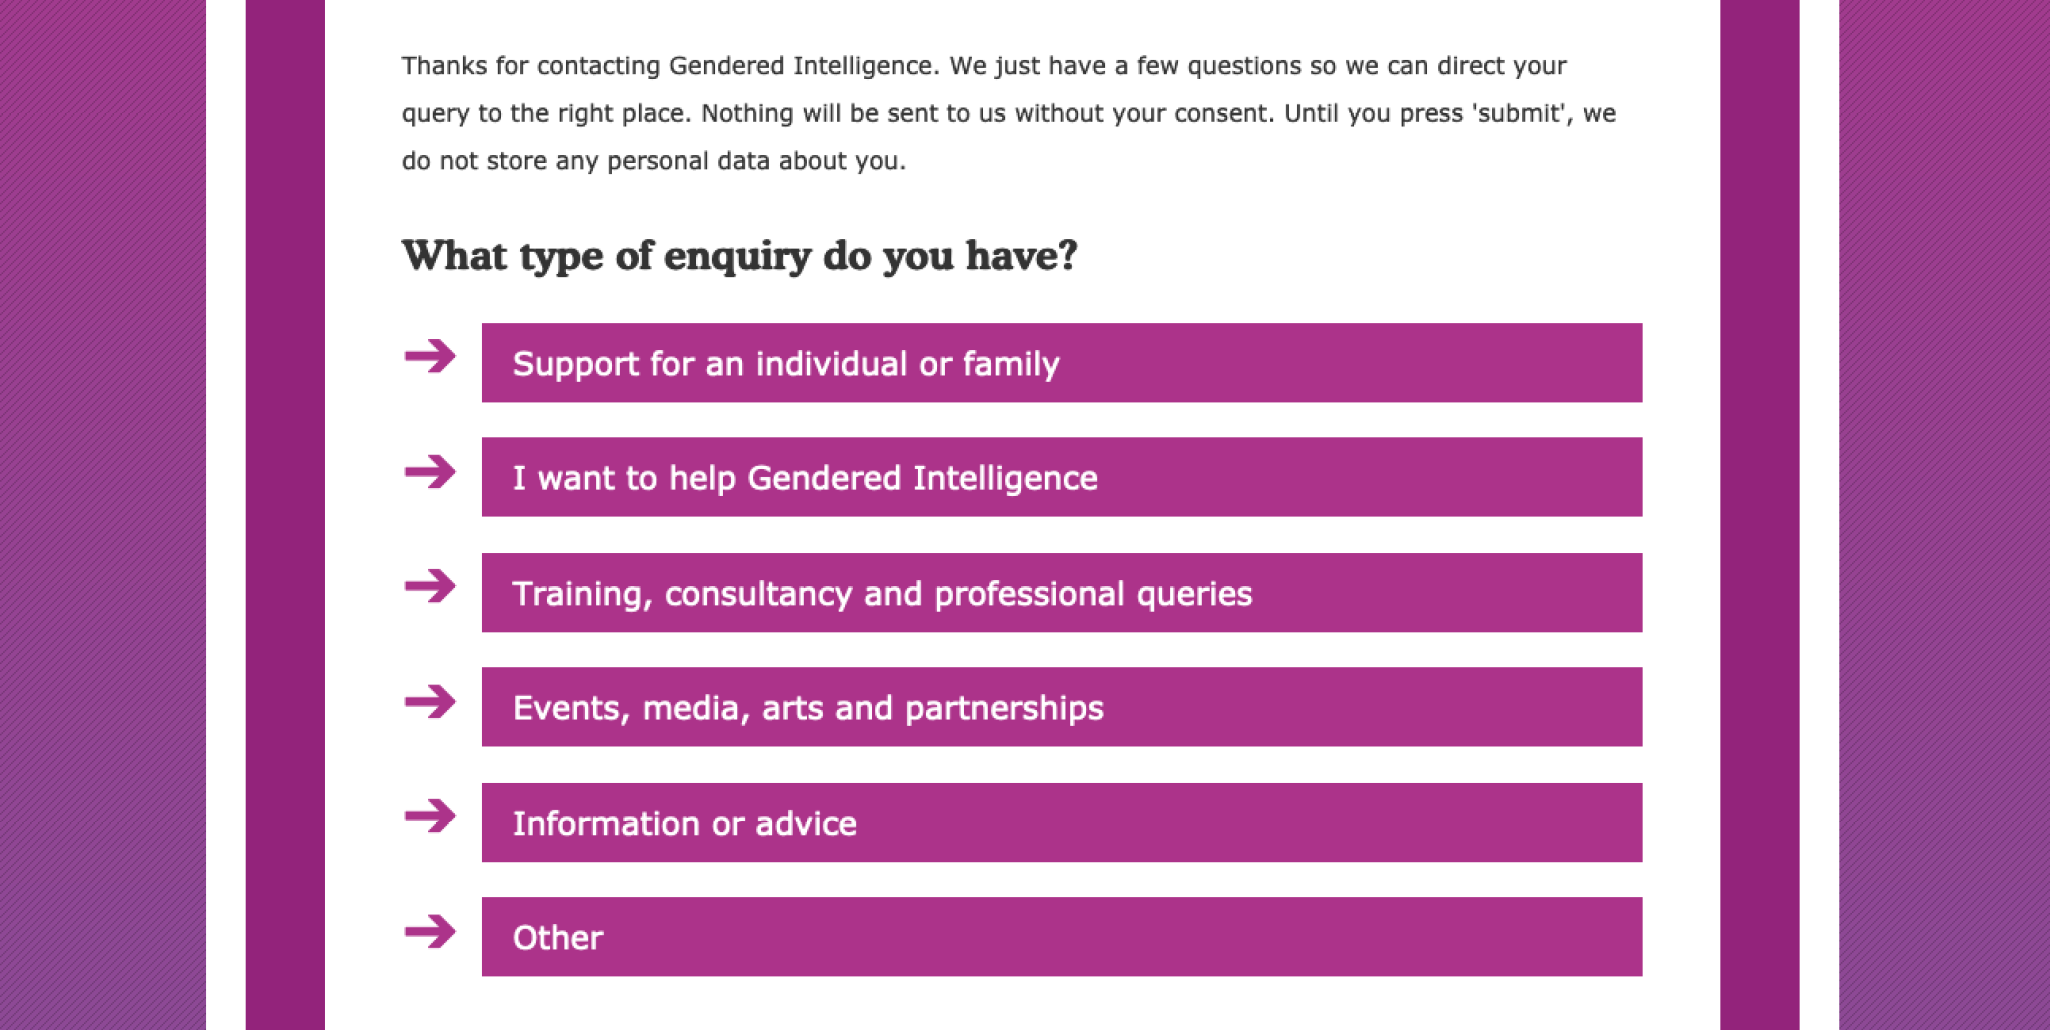
Task: Select the 'Information or advice' enquiry type
Action: tap(1060, 820)
